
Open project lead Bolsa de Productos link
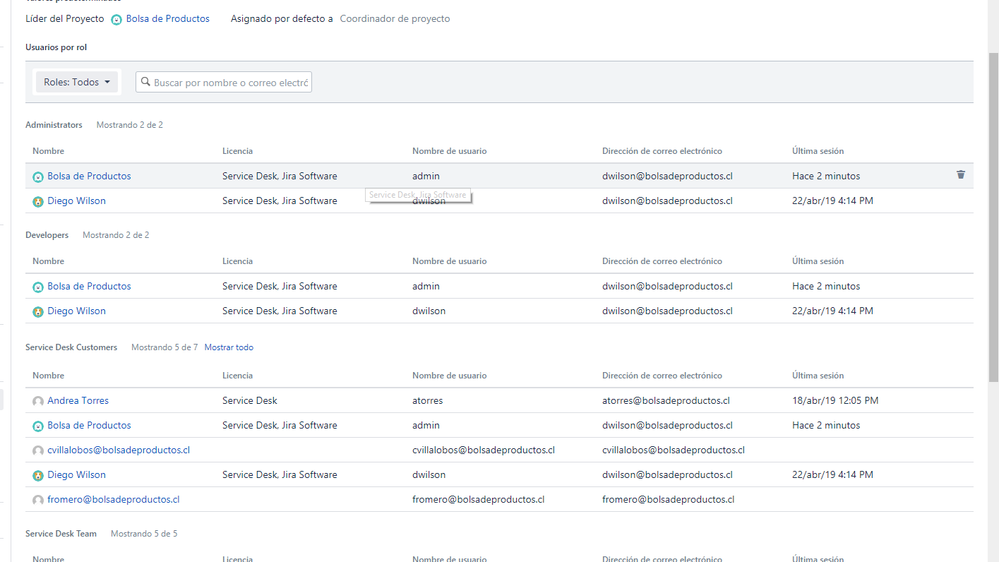point(168,18)
